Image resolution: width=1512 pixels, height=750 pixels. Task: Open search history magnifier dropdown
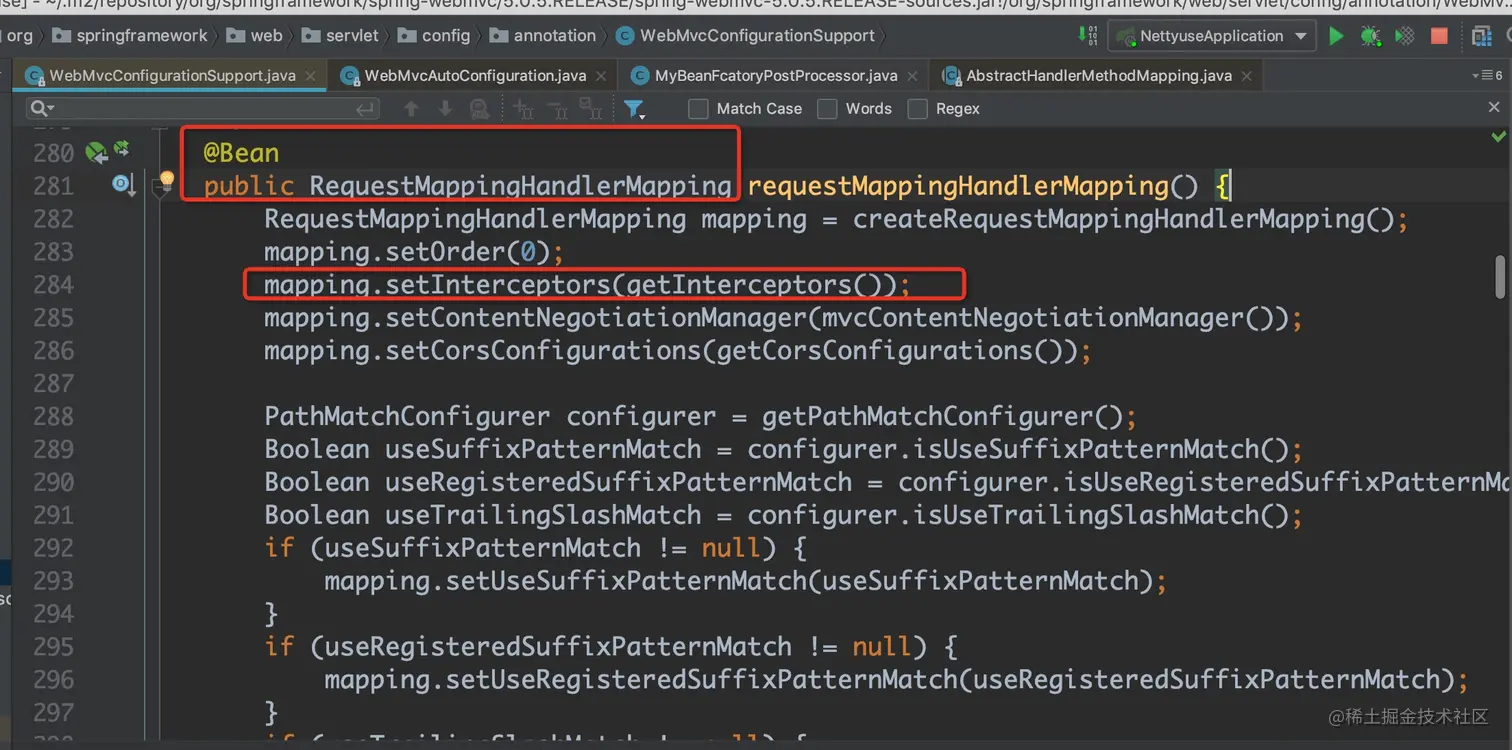click(42, 108)
